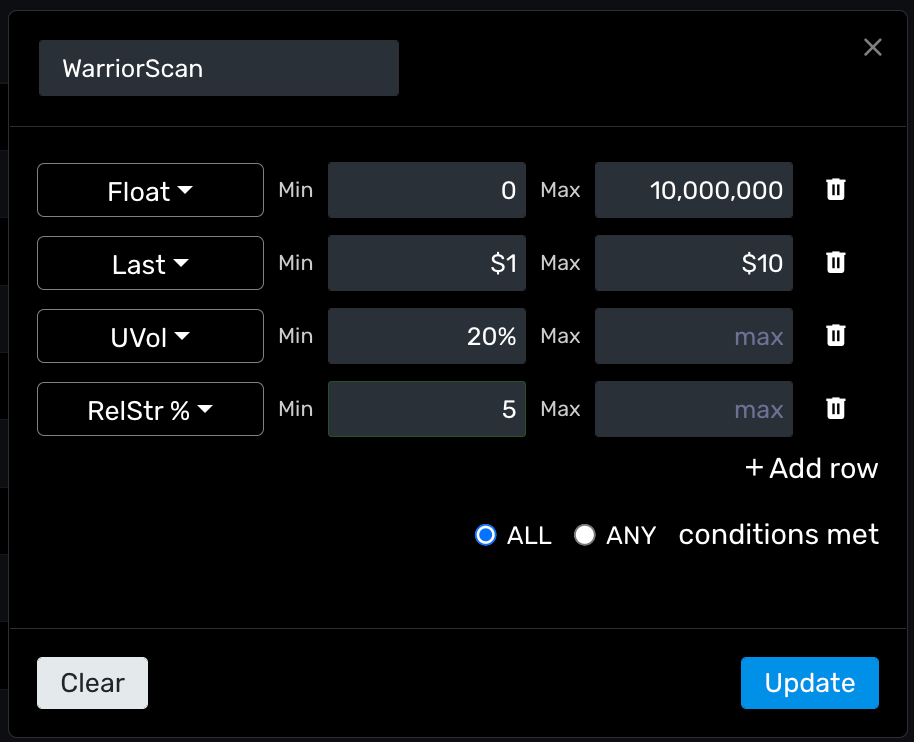Edit the WarriorScan name field
Image resolution: width=914 pixels, height=742 pixels.
click(218, 68)
